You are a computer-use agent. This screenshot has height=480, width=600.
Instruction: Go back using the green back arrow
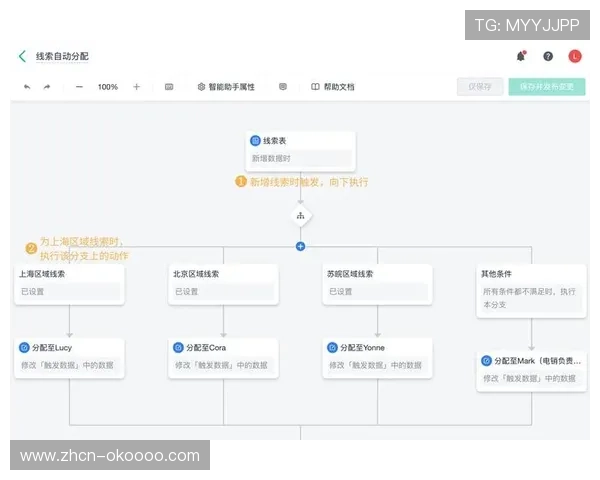pos(22,56)
